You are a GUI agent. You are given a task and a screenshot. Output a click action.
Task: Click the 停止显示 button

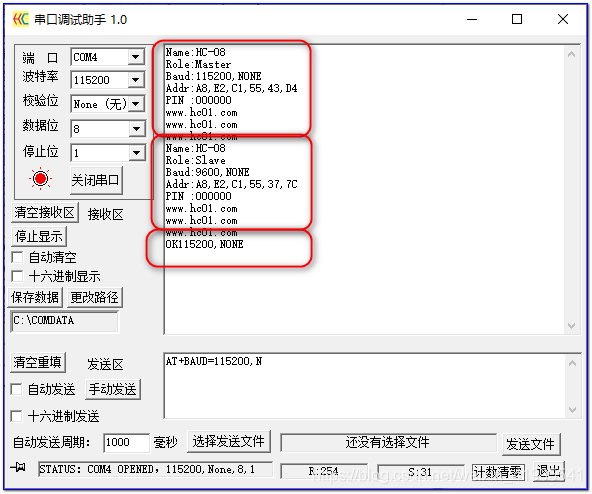pos(39,237)
